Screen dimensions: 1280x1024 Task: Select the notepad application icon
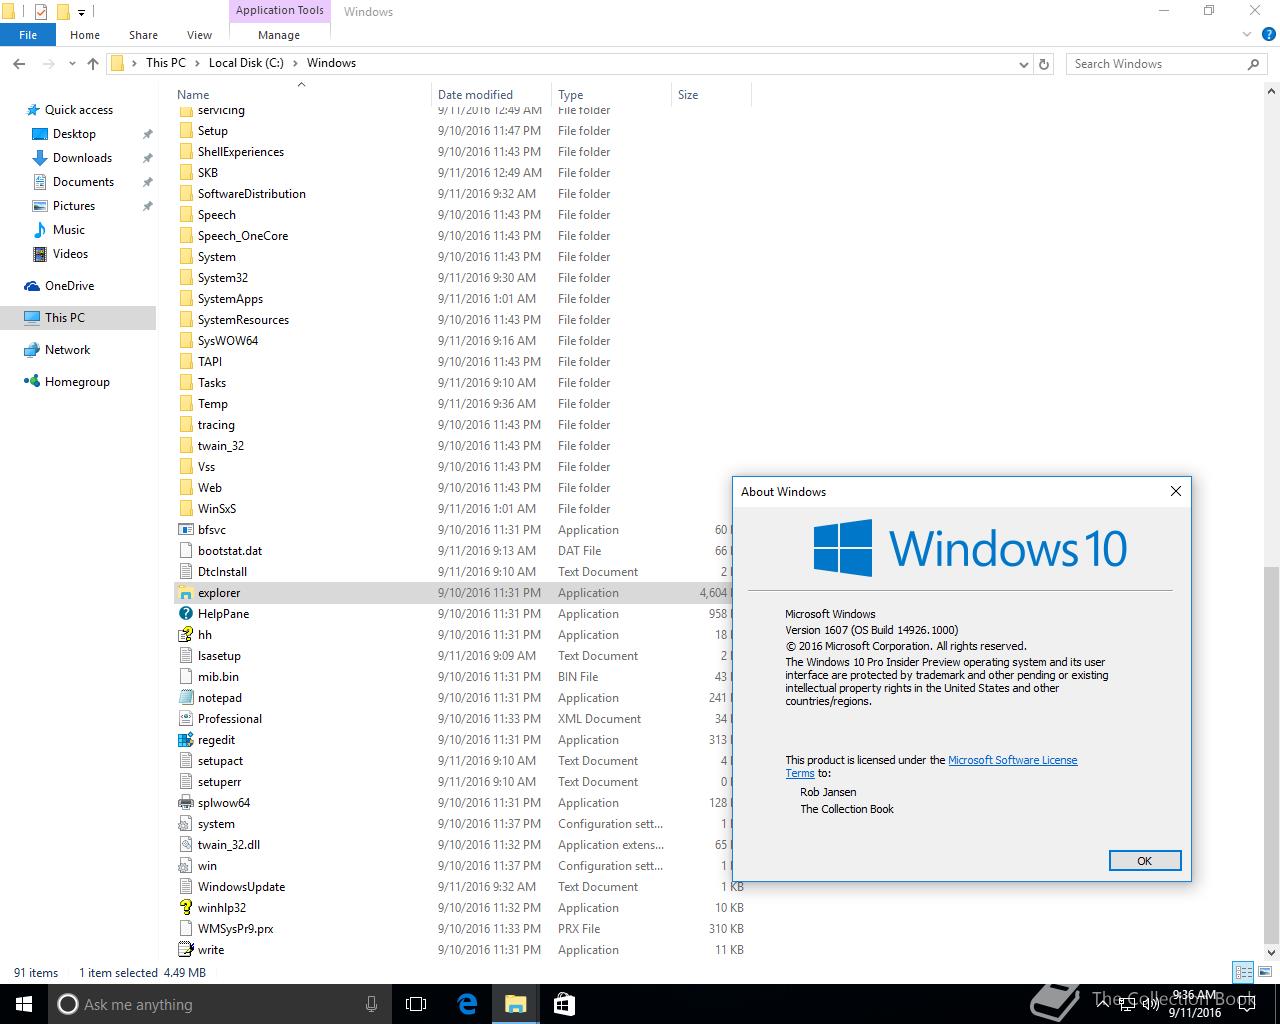coord(185,698)
